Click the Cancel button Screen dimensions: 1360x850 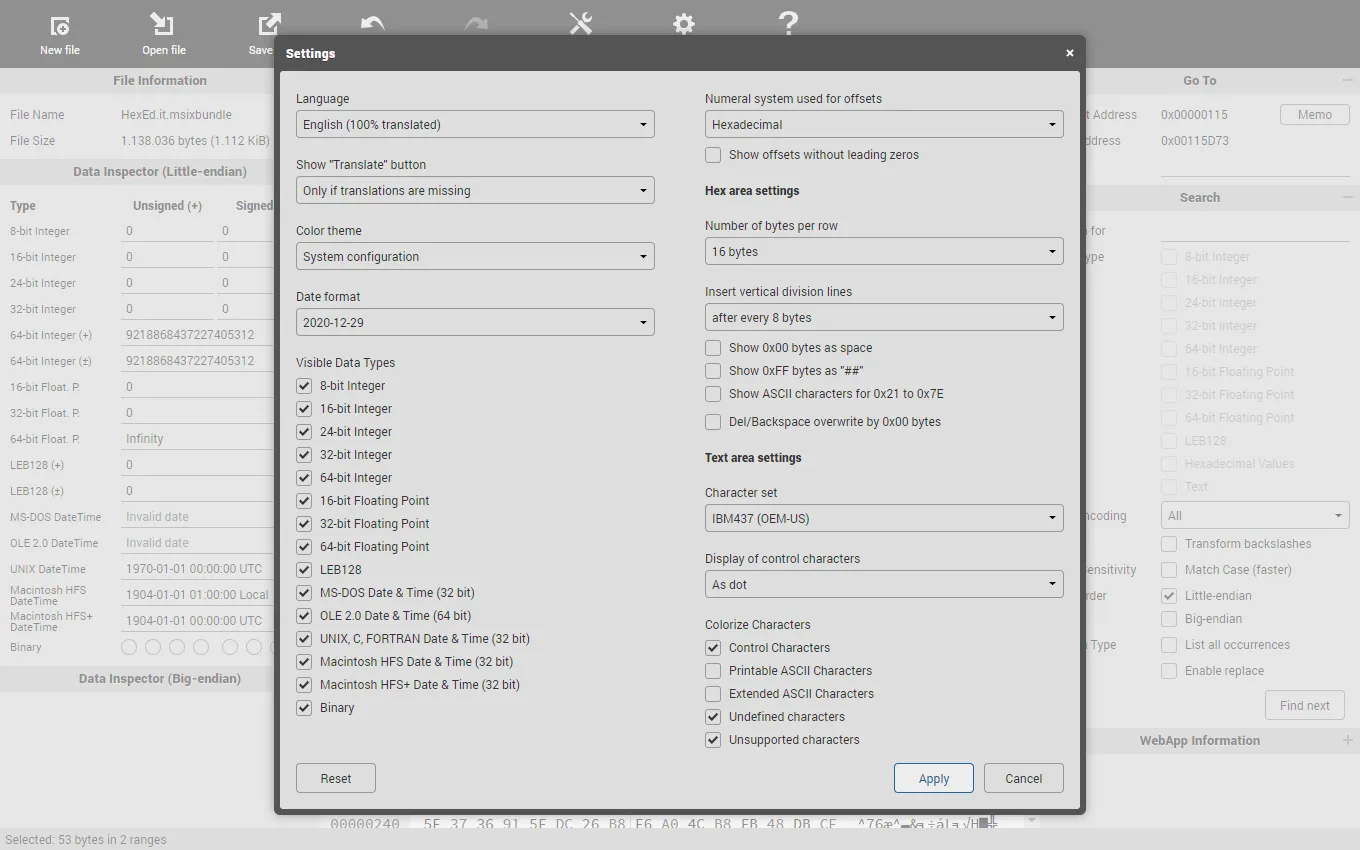tap(1024, 778)
